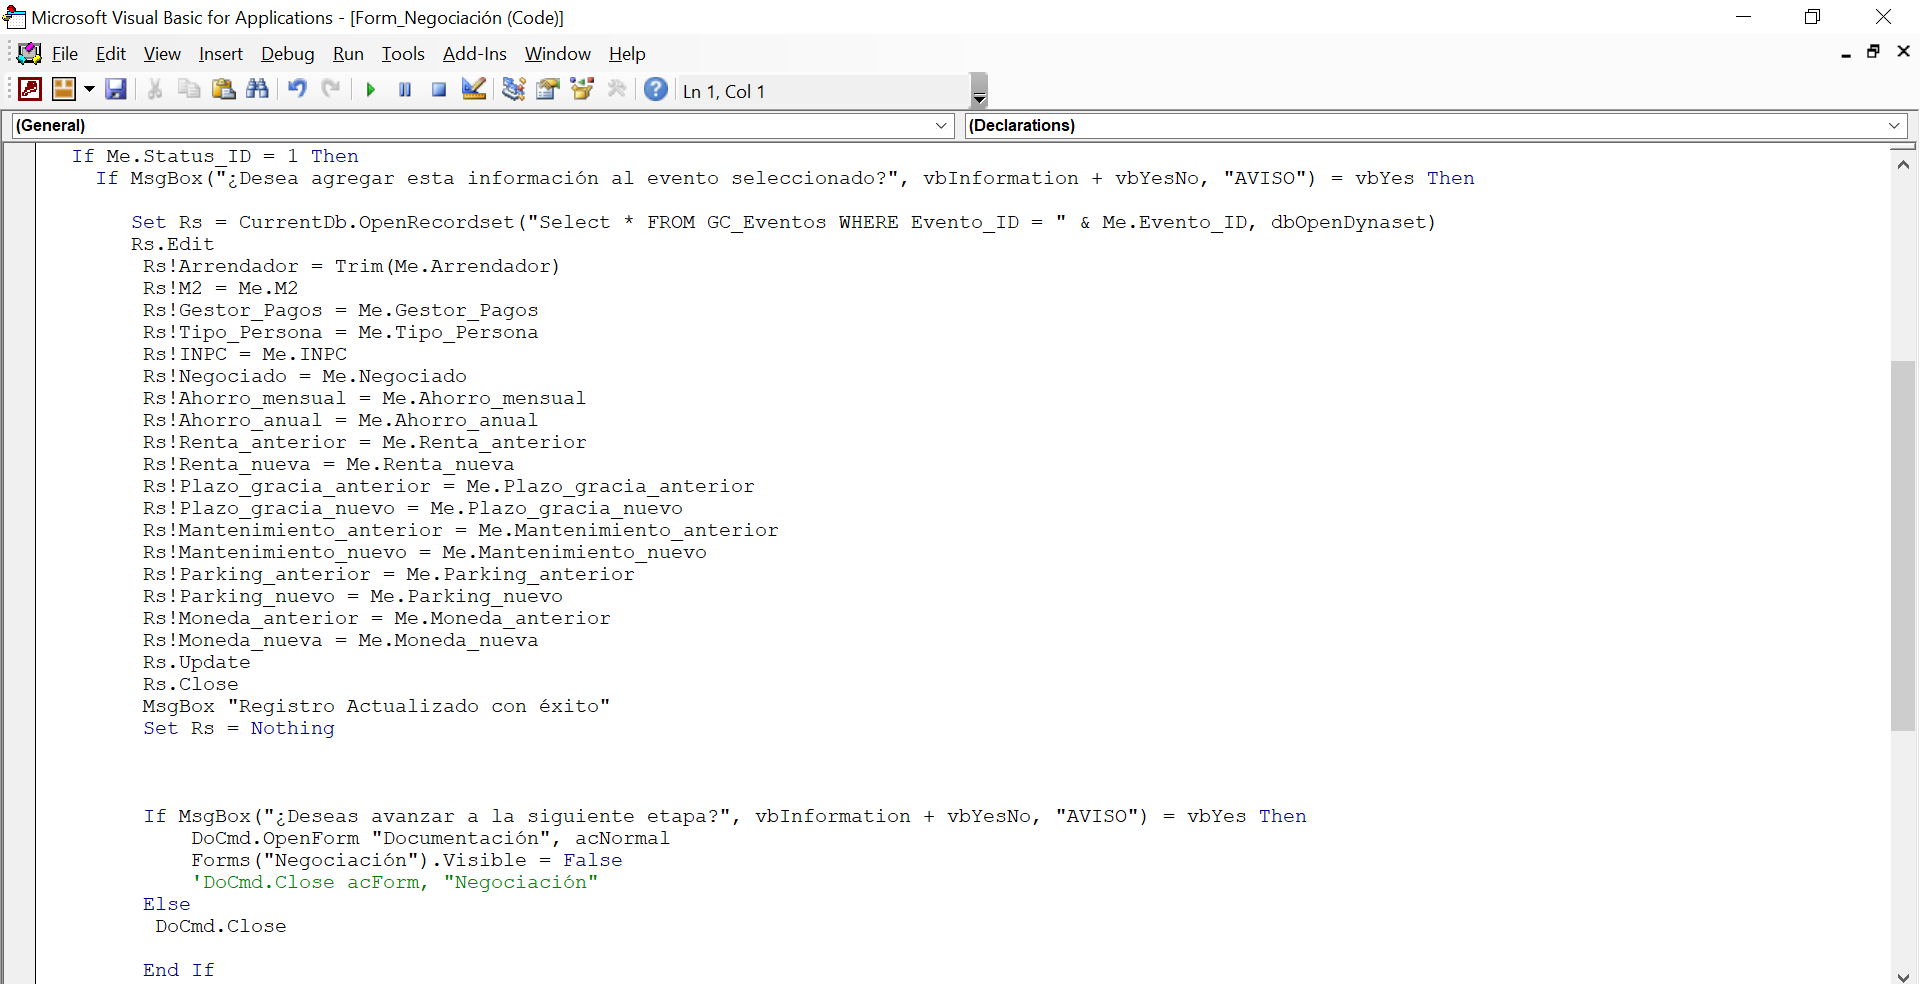
Task: Click 'Forms("Negociación").Visible = False' line
Action: pyautogui.click(x=406, y=860)
